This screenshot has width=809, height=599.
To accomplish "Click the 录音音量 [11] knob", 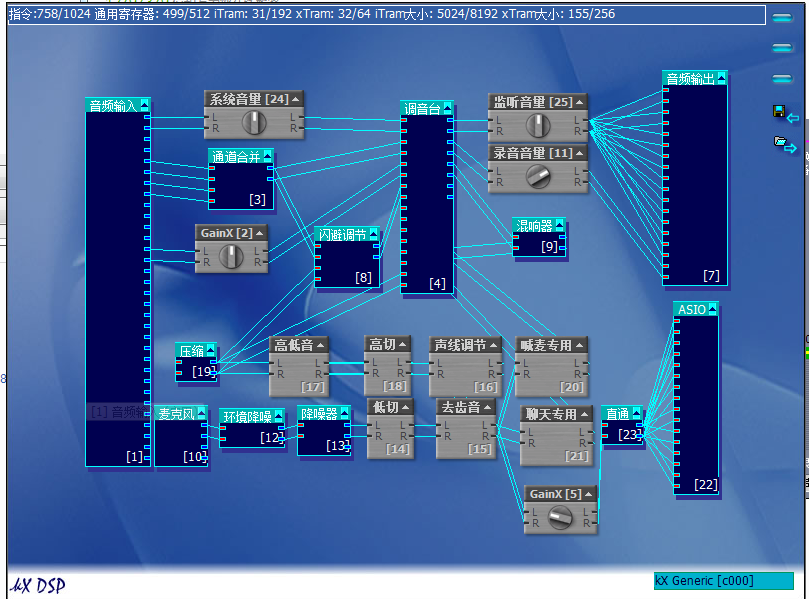I will point(538,176).
